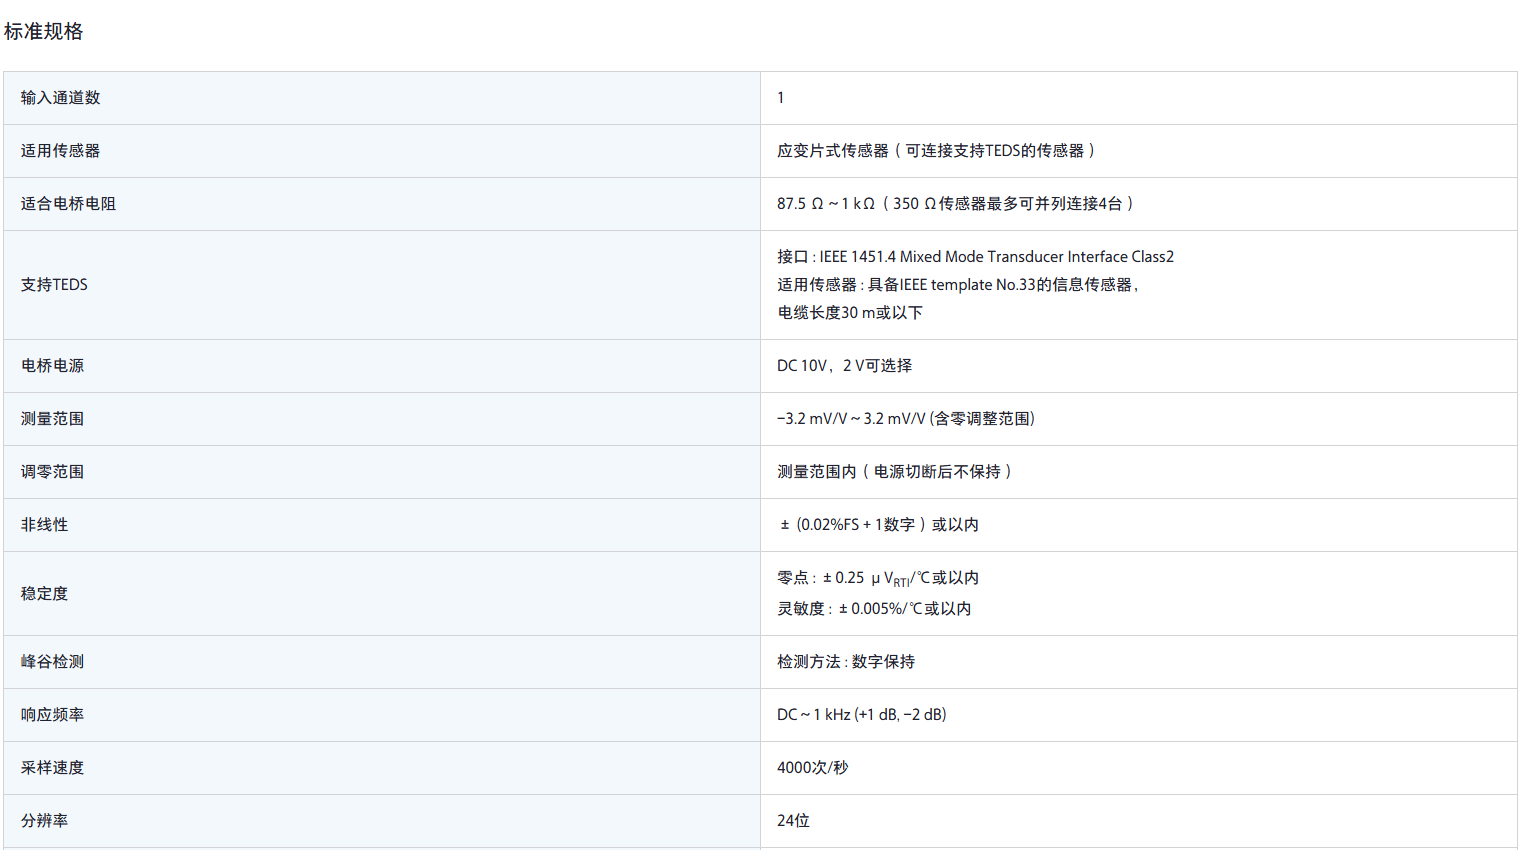The image size is (1521, 850).
Task: Click the 应变片式传感器 value cell
Action: (x=937, y=151)
